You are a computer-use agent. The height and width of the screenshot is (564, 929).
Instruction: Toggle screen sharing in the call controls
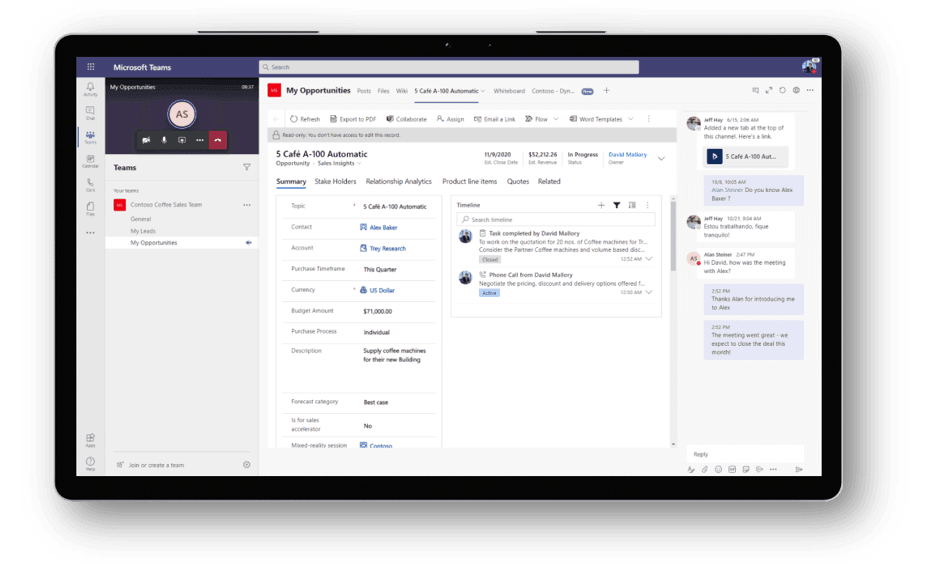[x=181, y=140]
